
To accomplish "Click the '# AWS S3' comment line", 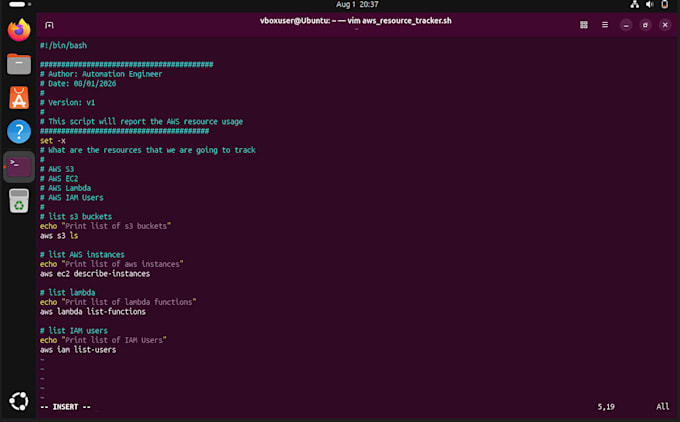I will [x=57, y=169].
